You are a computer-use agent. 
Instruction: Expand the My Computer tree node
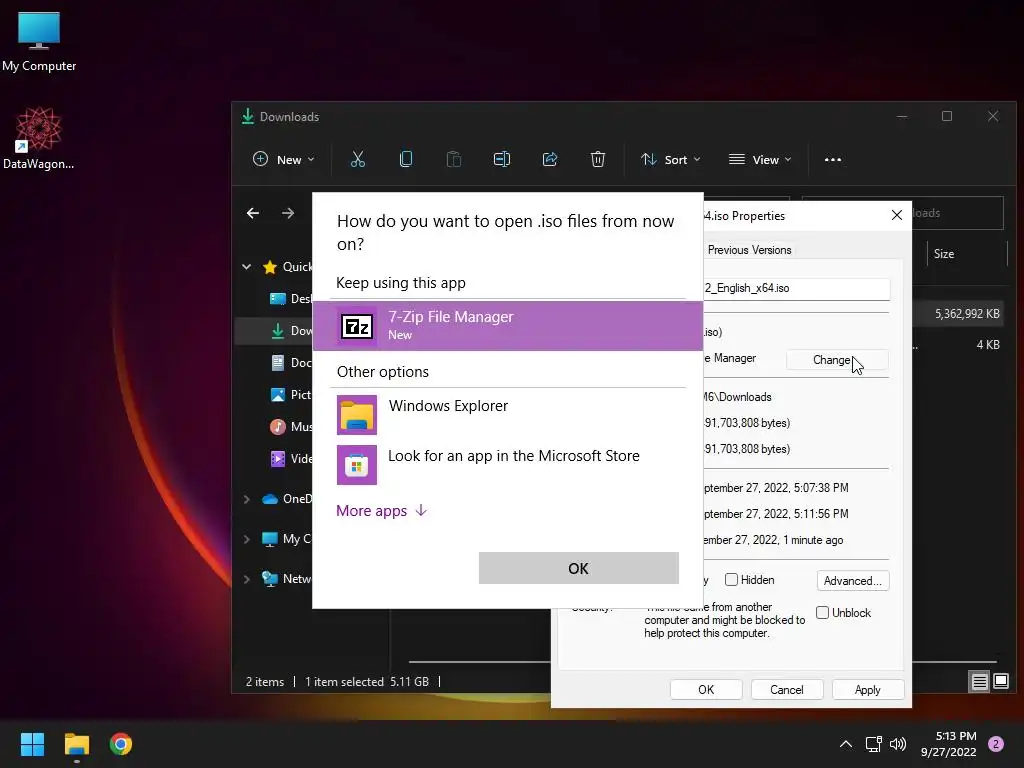point(247,539)
